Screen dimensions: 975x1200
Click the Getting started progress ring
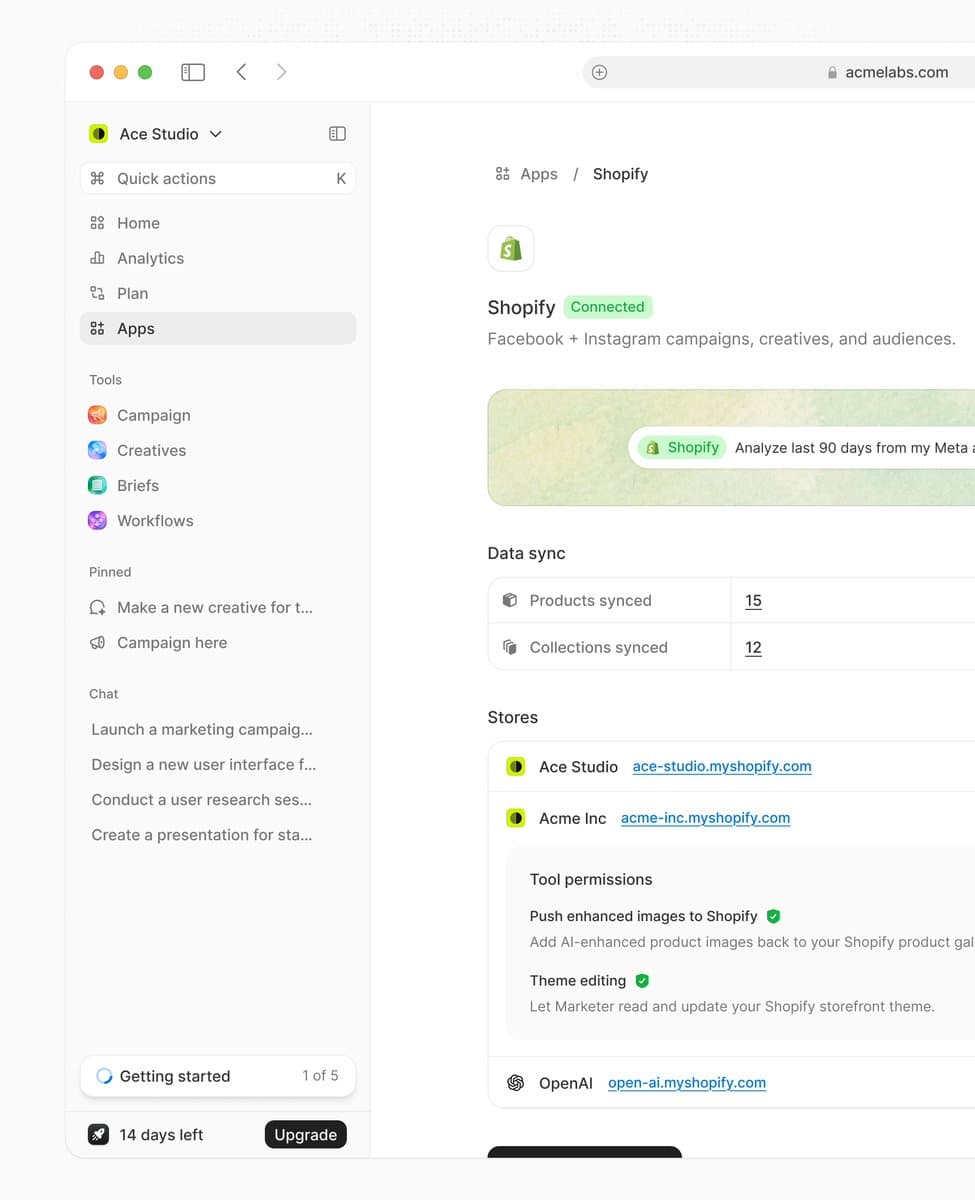click(x=104, y=1076)
